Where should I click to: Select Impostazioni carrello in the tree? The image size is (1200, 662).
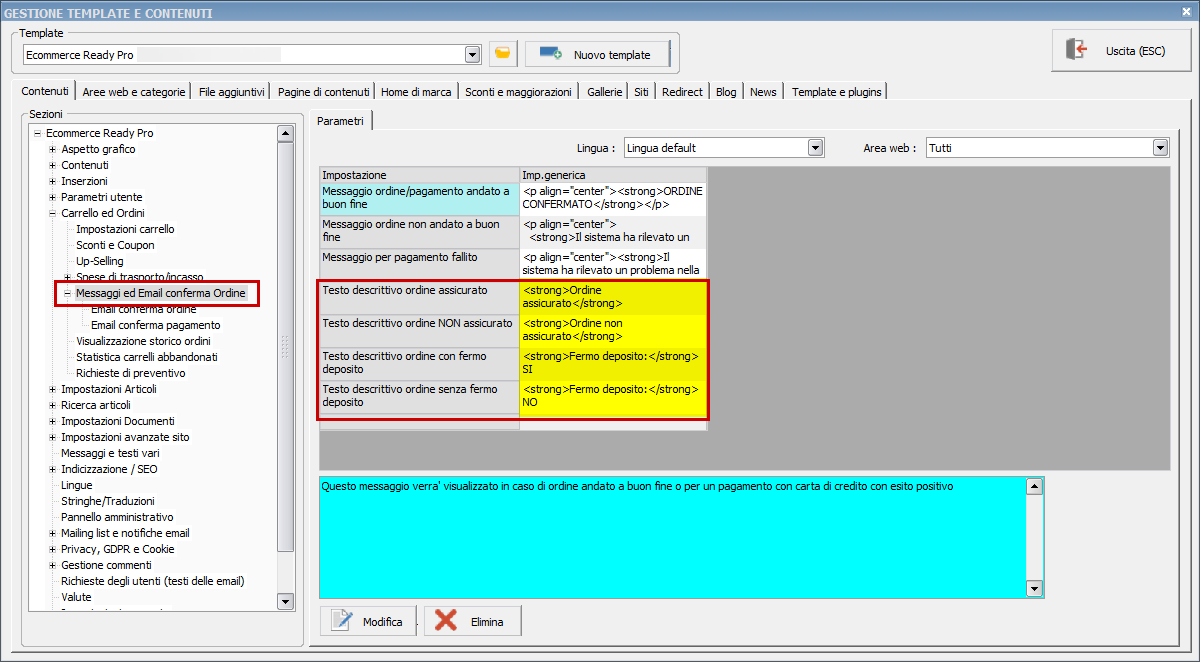click(x=125, y=229)
